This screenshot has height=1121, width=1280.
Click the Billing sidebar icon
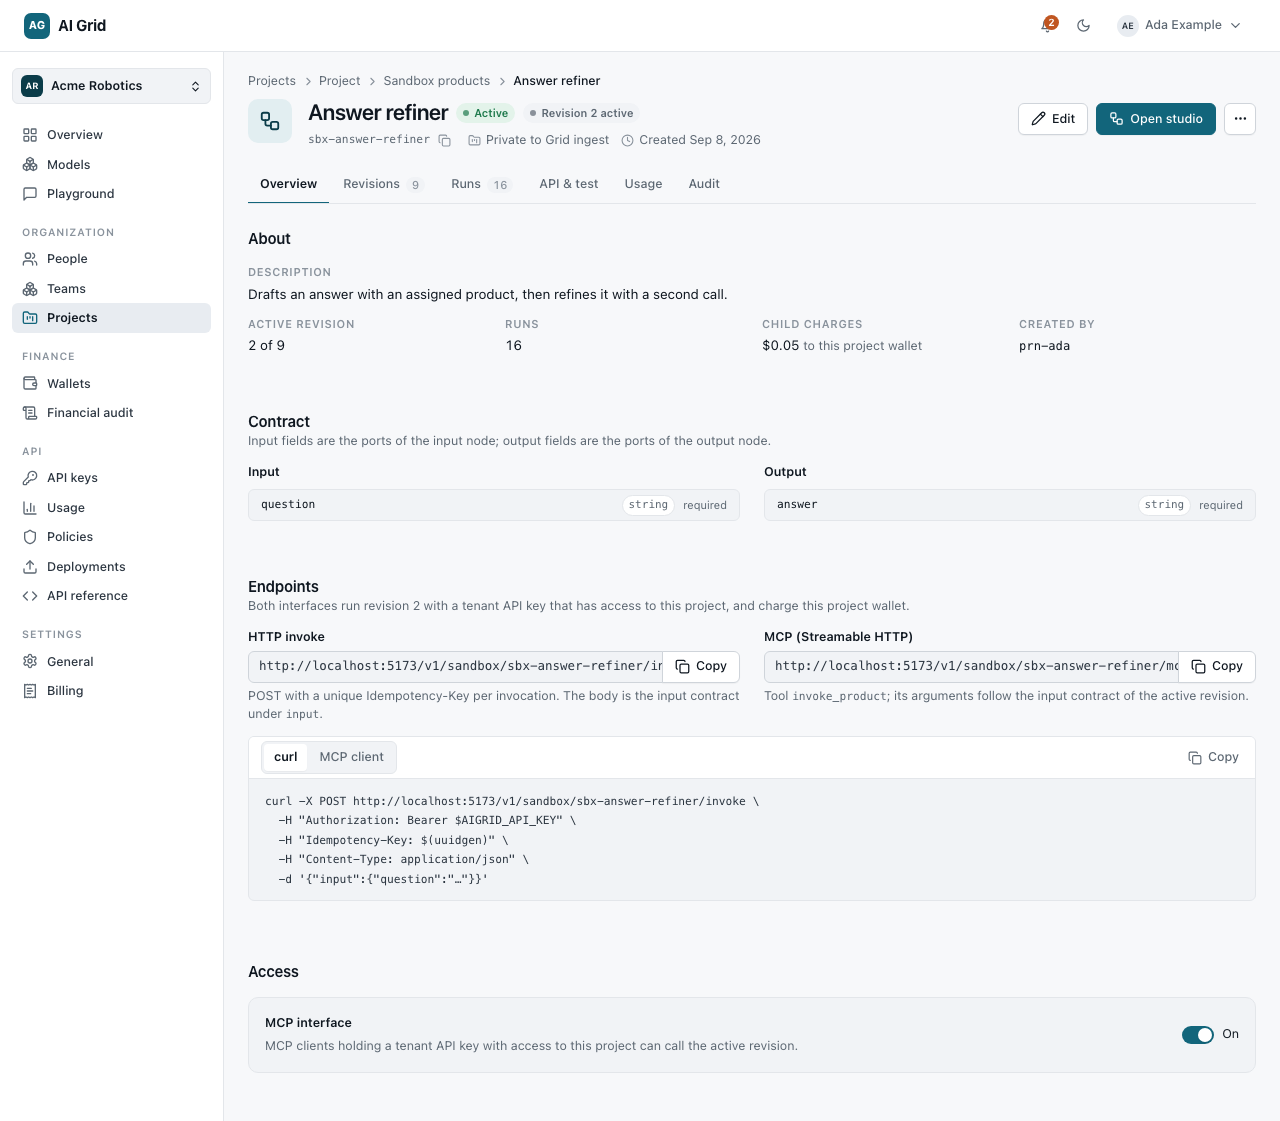pyautogui.click(x=30, y=691)
